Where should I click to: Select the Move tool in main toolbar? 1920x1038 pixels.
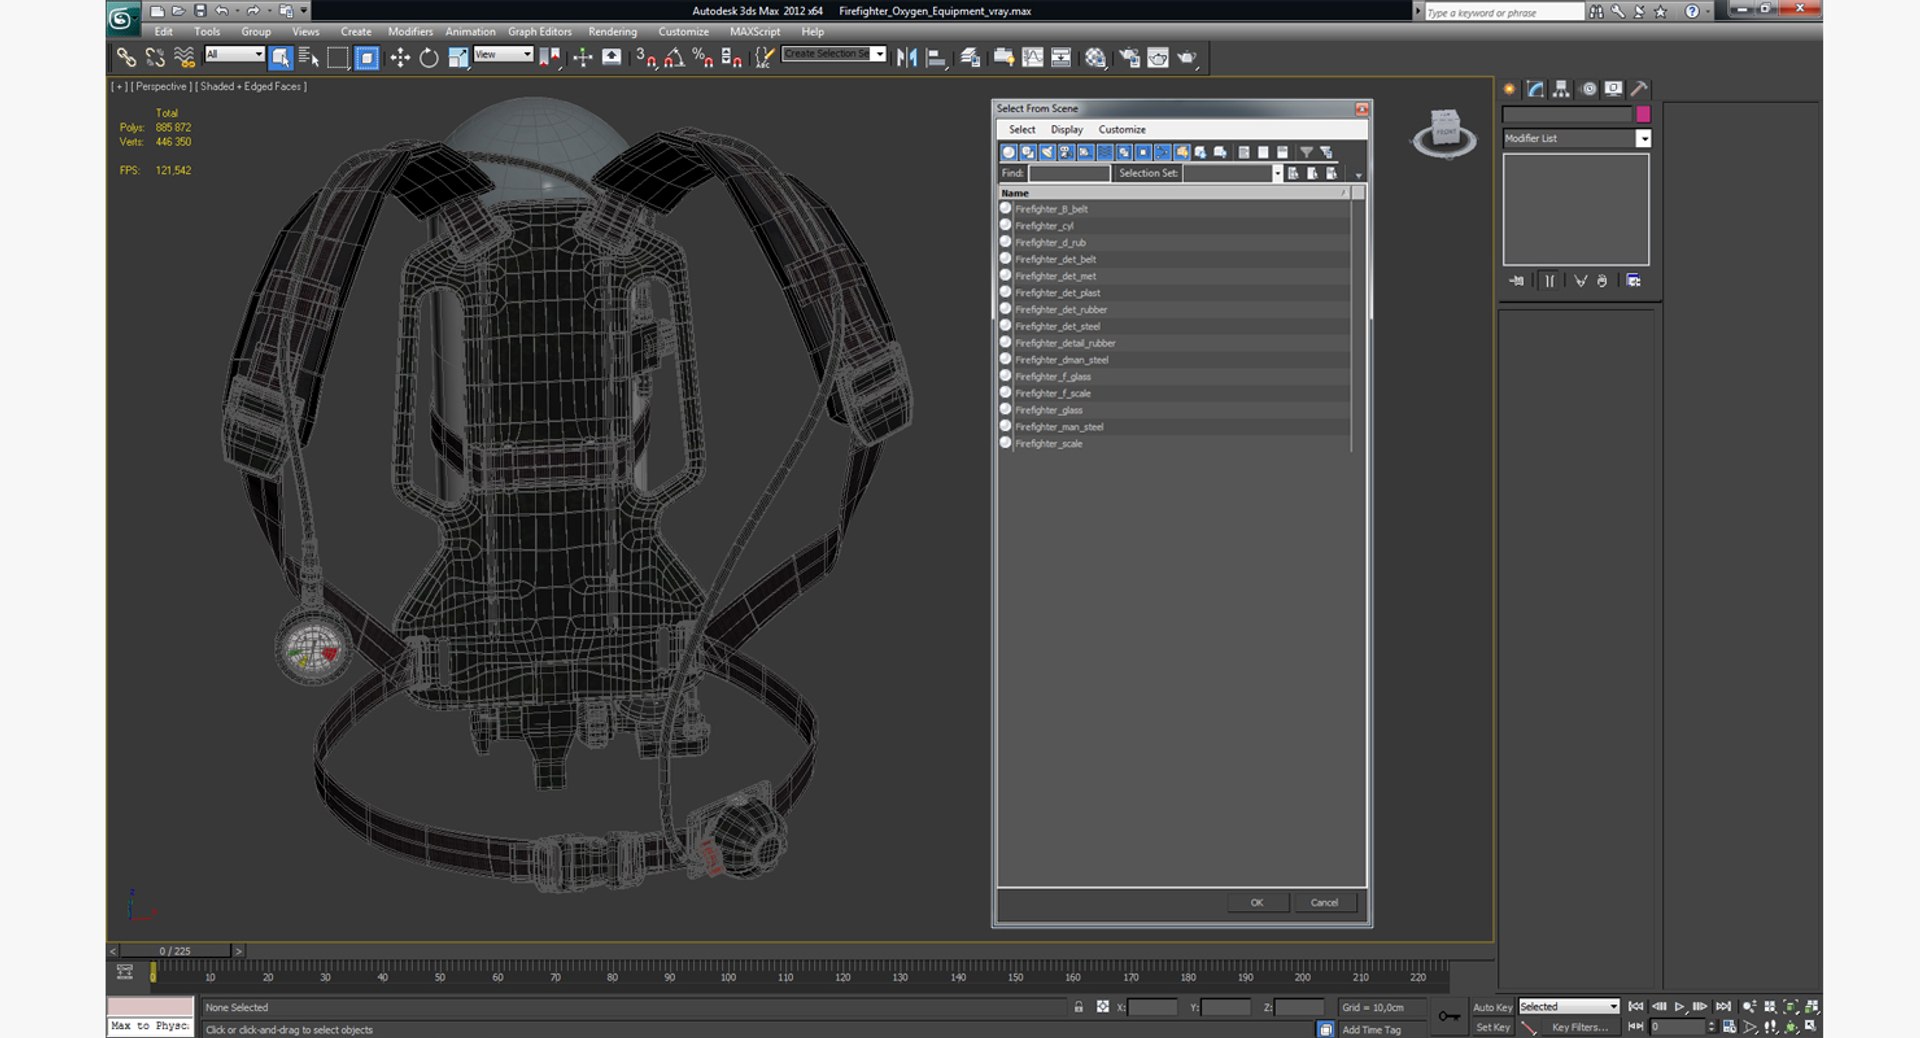[400, 58]
